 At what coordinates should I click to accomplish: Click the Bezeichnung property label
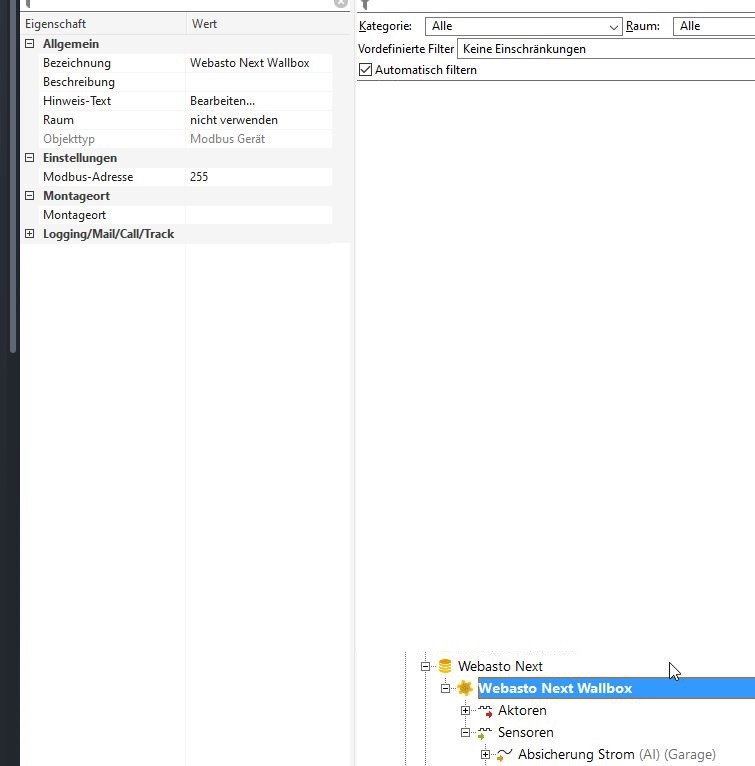pyautogui.click(x=77, y=63)
